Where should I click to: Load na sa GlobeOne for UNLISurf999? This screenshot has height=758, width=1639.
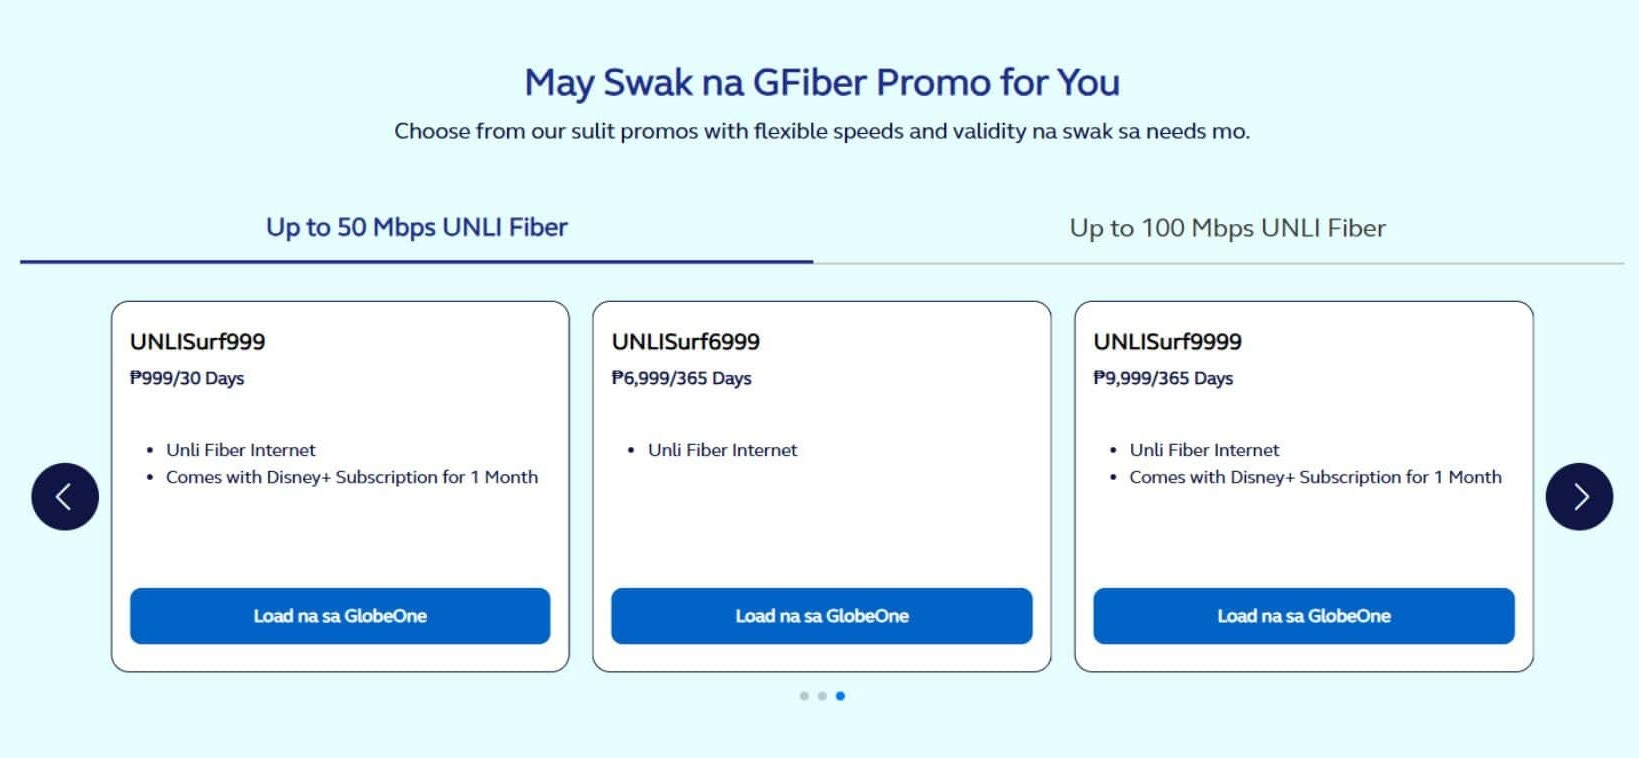tap(339, 616)
